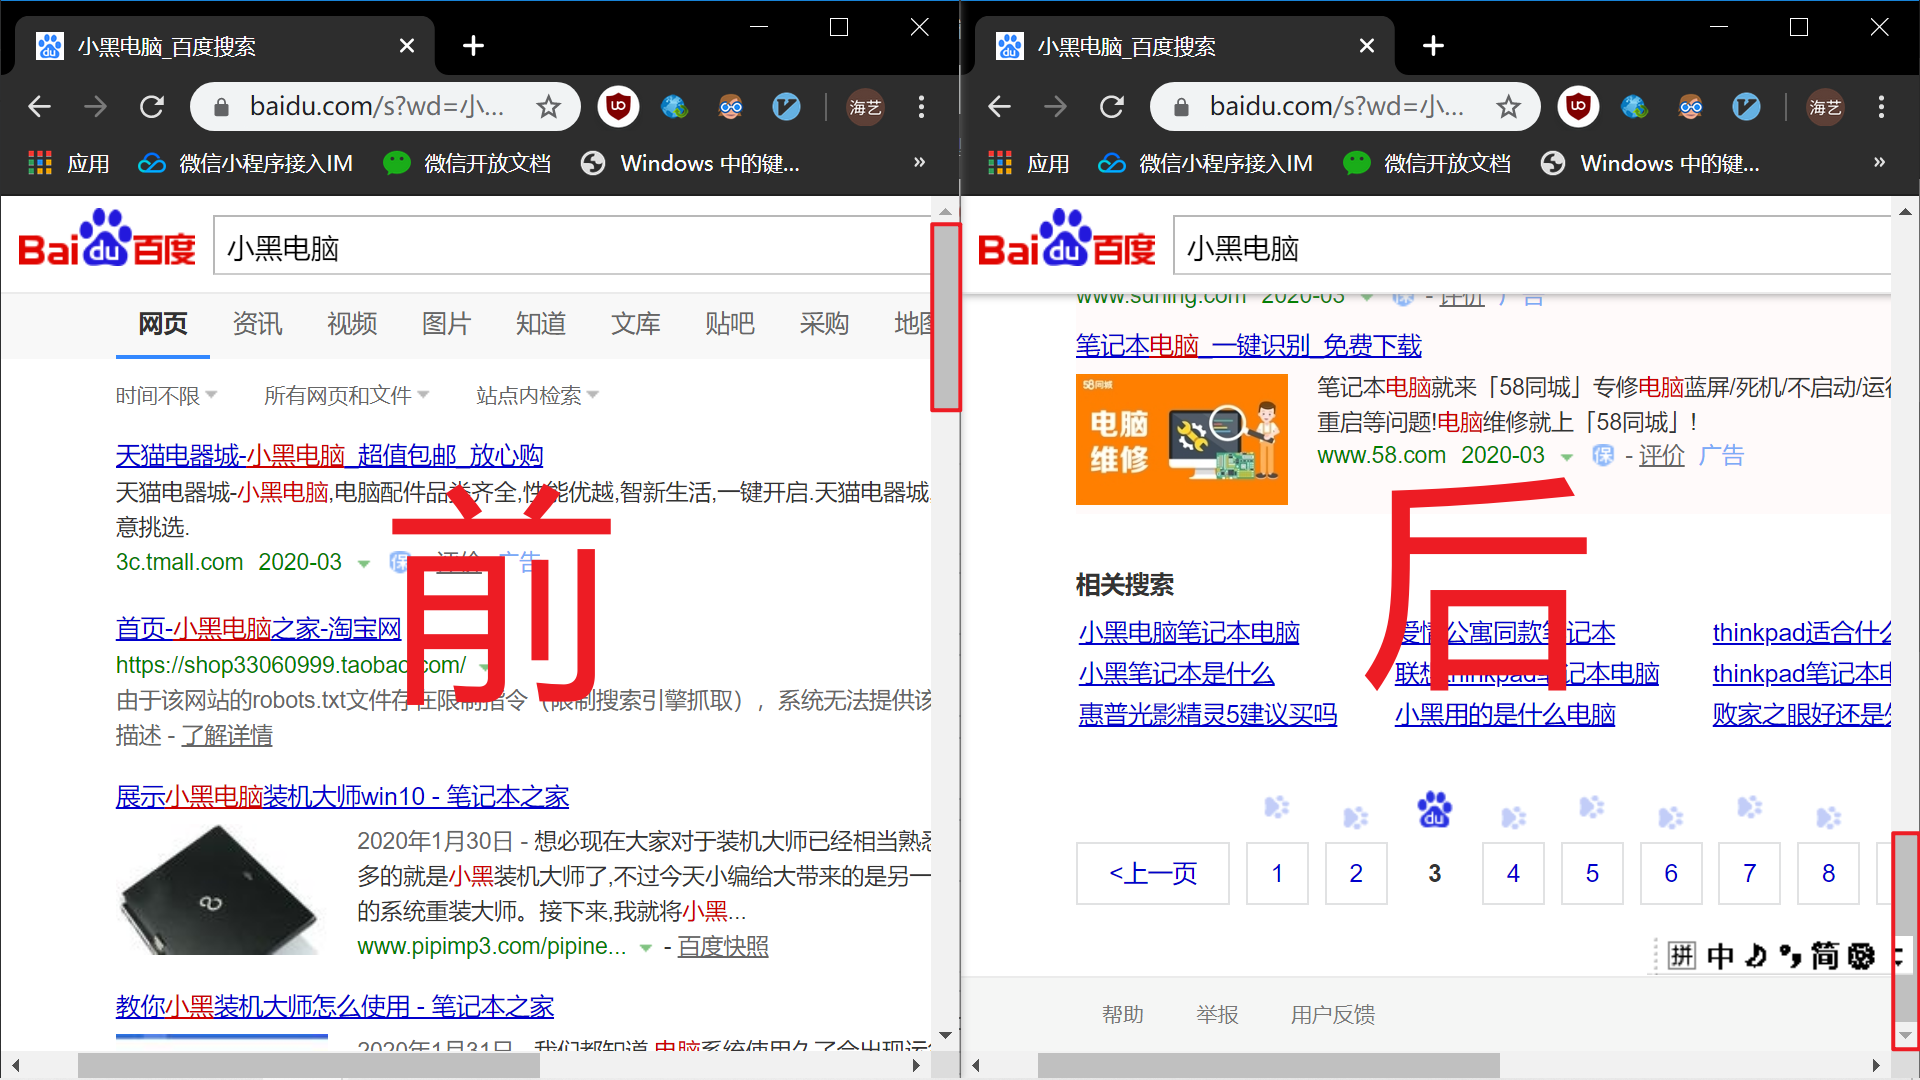Screen dimensions: 1920x1080
Task: Click the Baidu logo in left window
Action: coord(107,240)
